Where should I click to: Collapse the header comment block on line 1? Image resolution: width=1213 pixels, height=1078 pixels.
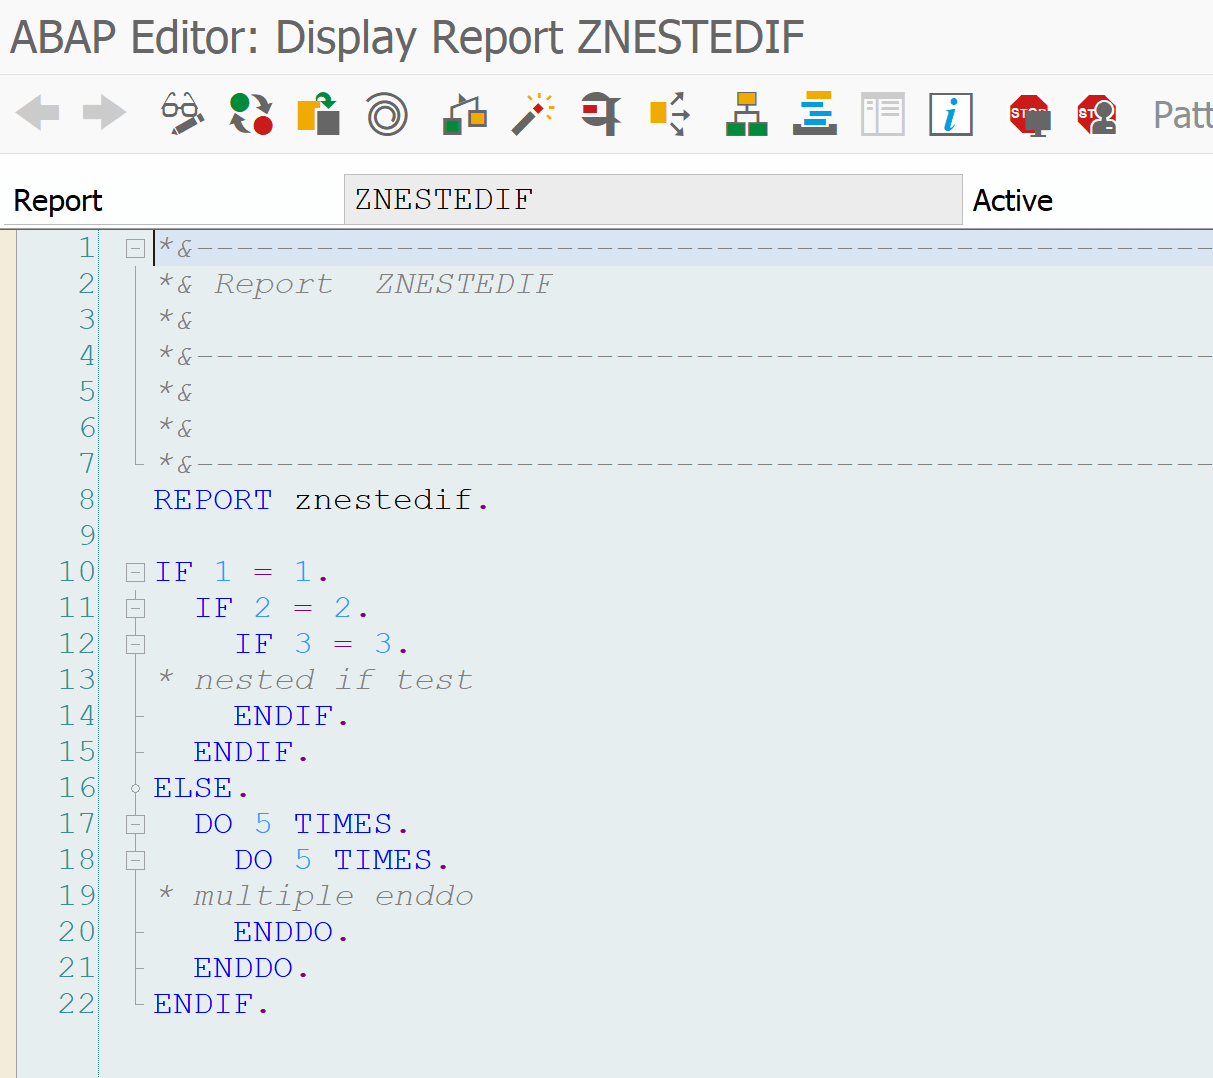[135, 247]
